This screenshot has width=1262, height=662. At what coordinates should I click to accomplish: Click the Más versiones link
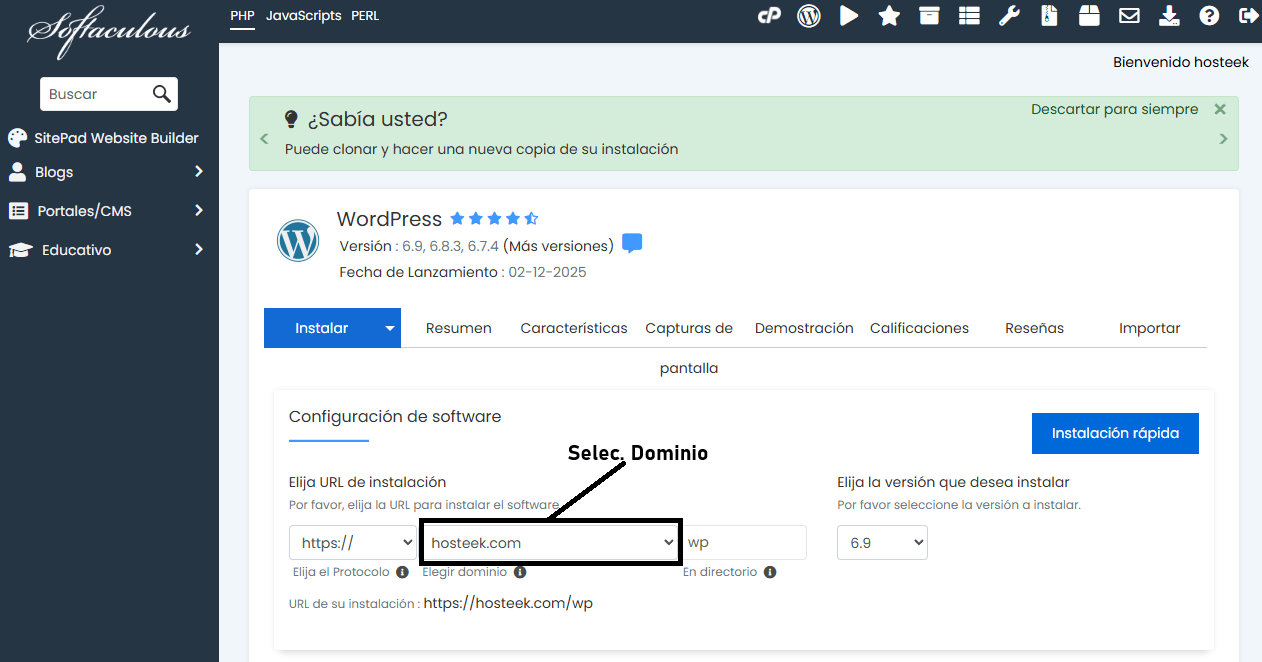click(558, 246)
